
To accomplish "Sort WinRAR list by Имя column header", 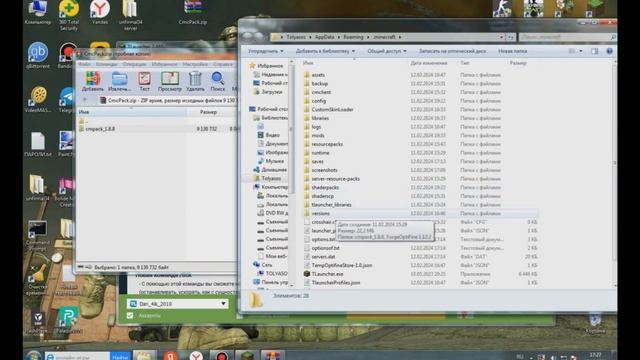I will (131, 112).
